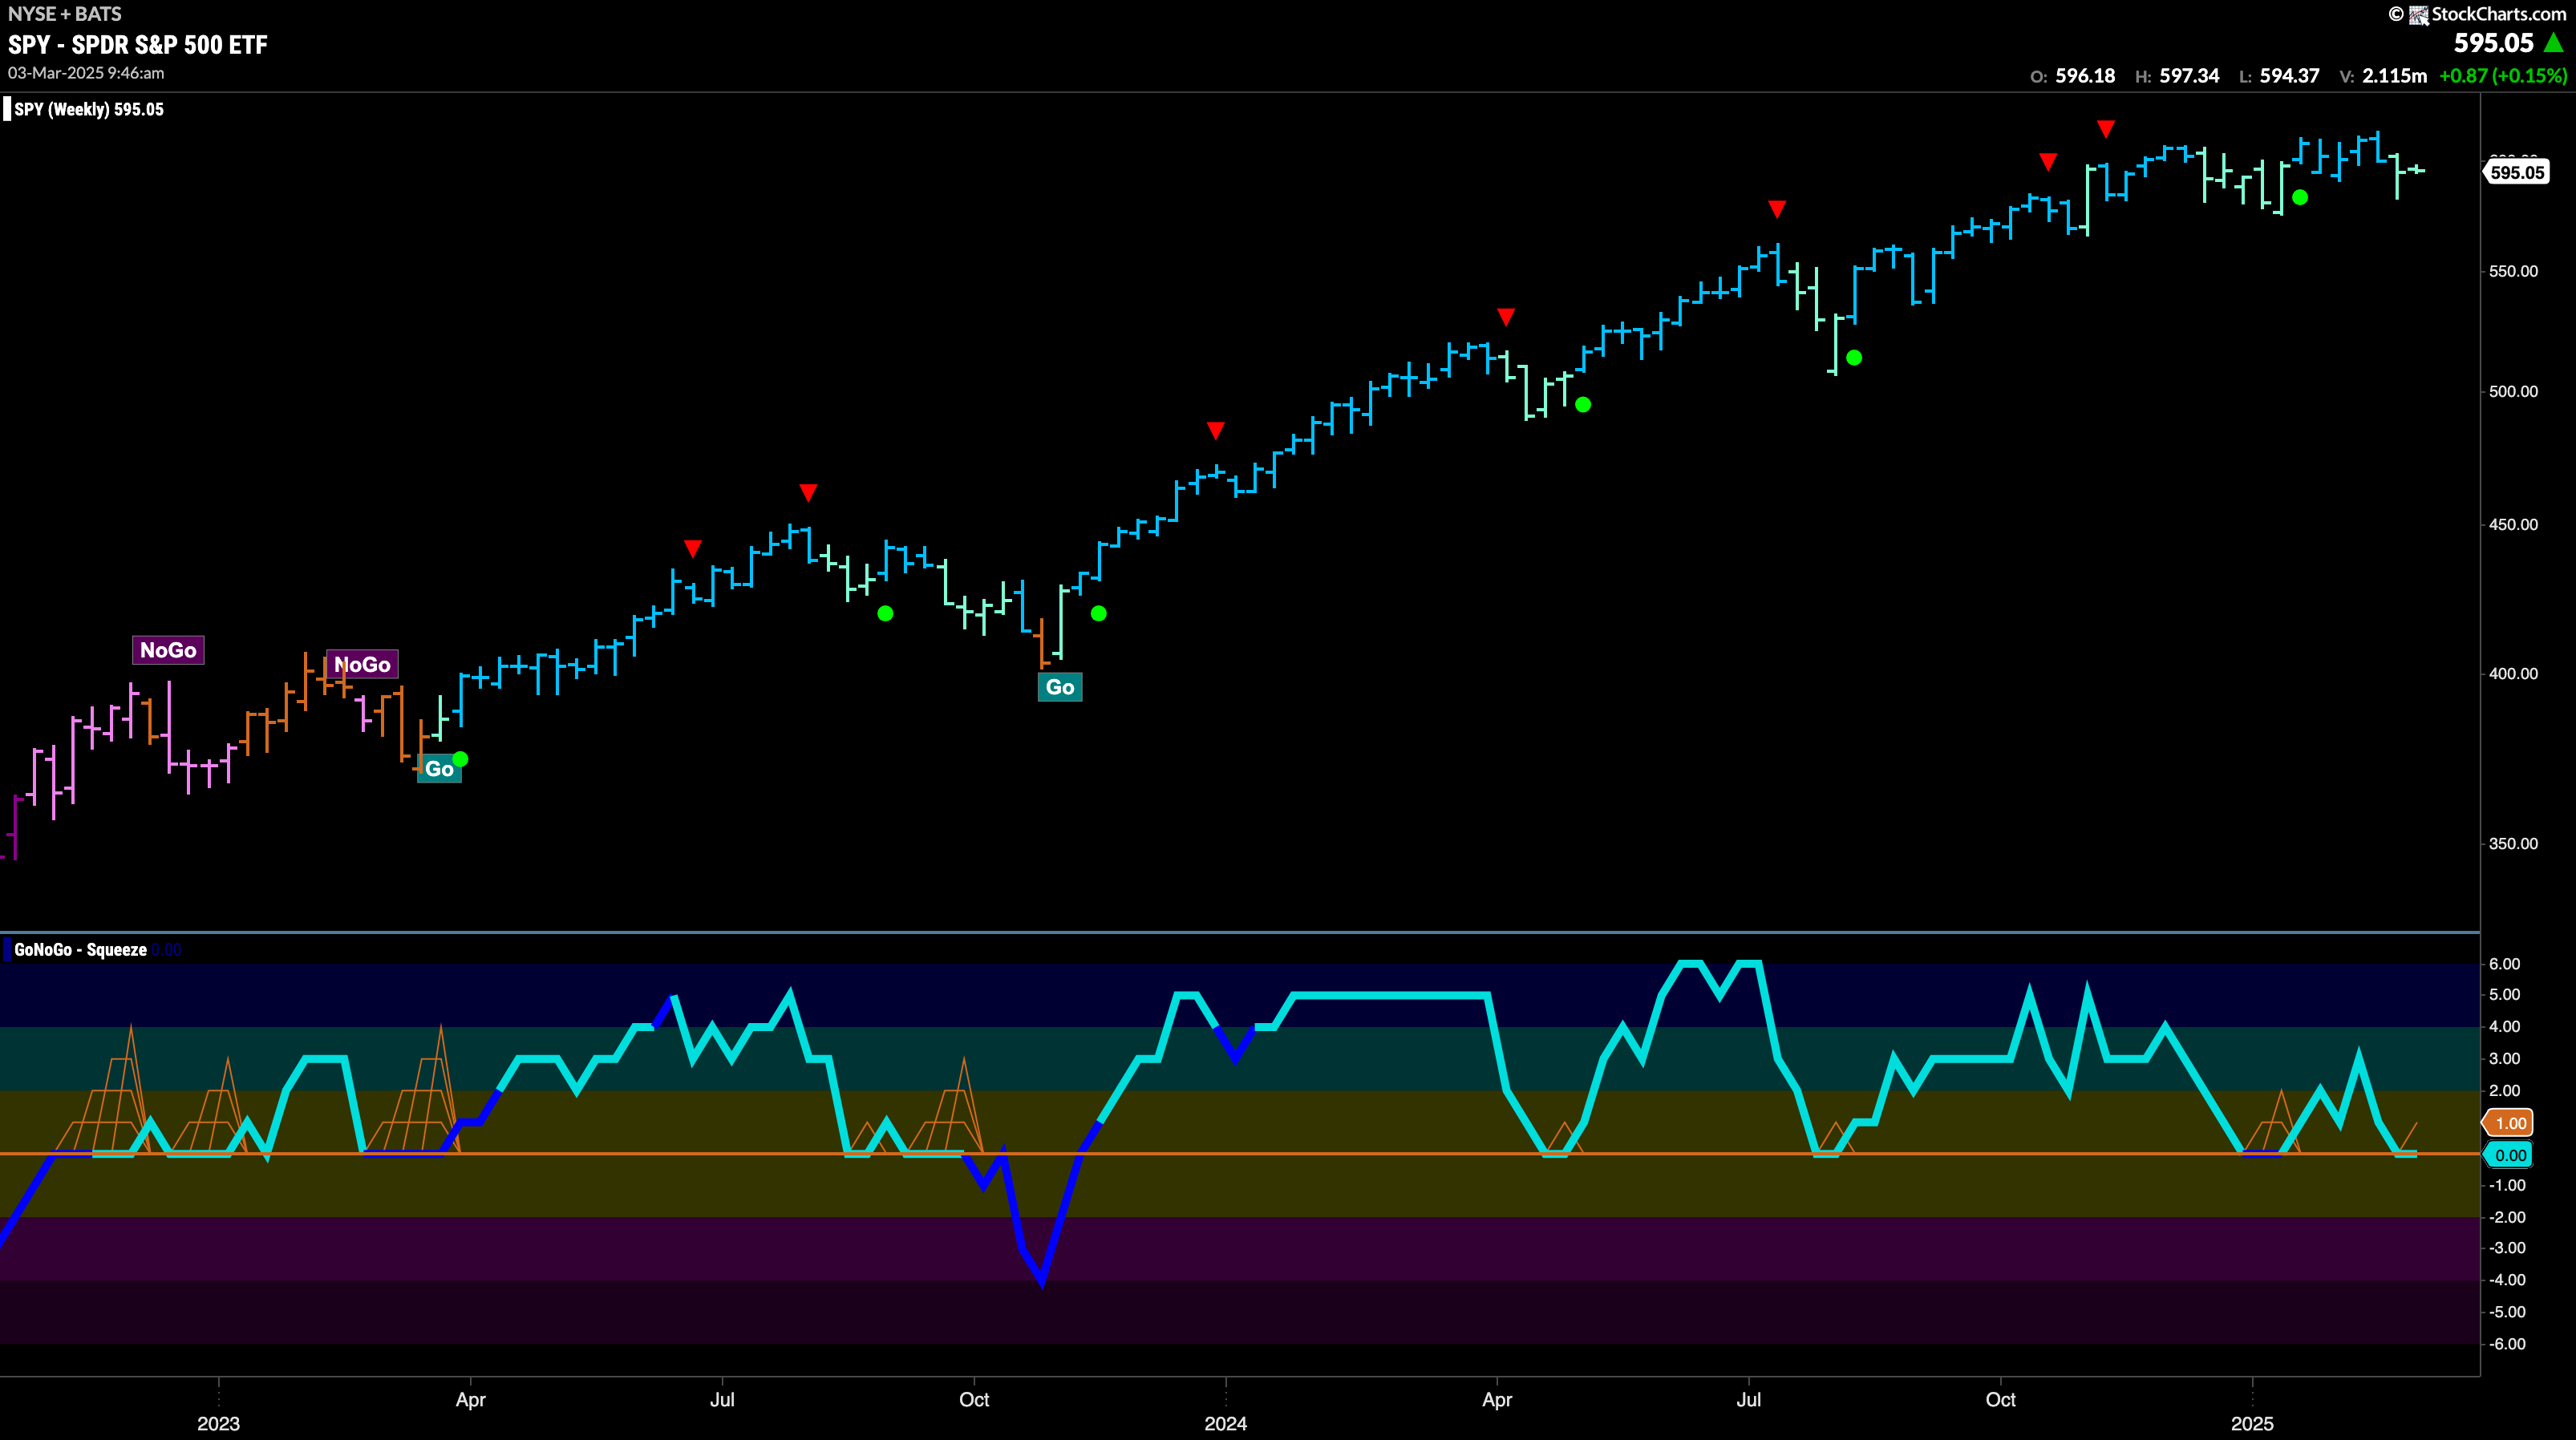Click the cyan 0.00 oscillator value tag
Viewport: 2576px width, 1440px height.
tap(2509, 1155)
